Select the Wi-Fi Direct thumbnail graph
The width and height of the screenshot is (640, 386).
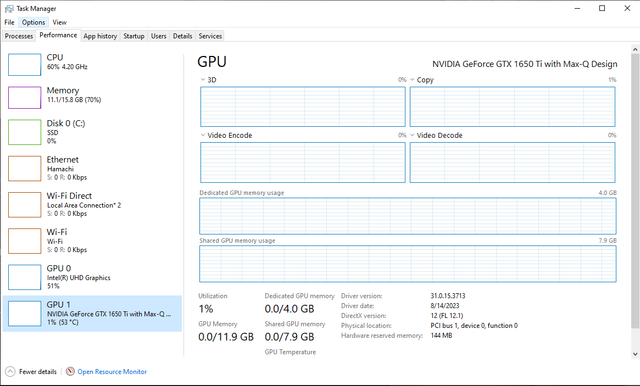point(24,204)
